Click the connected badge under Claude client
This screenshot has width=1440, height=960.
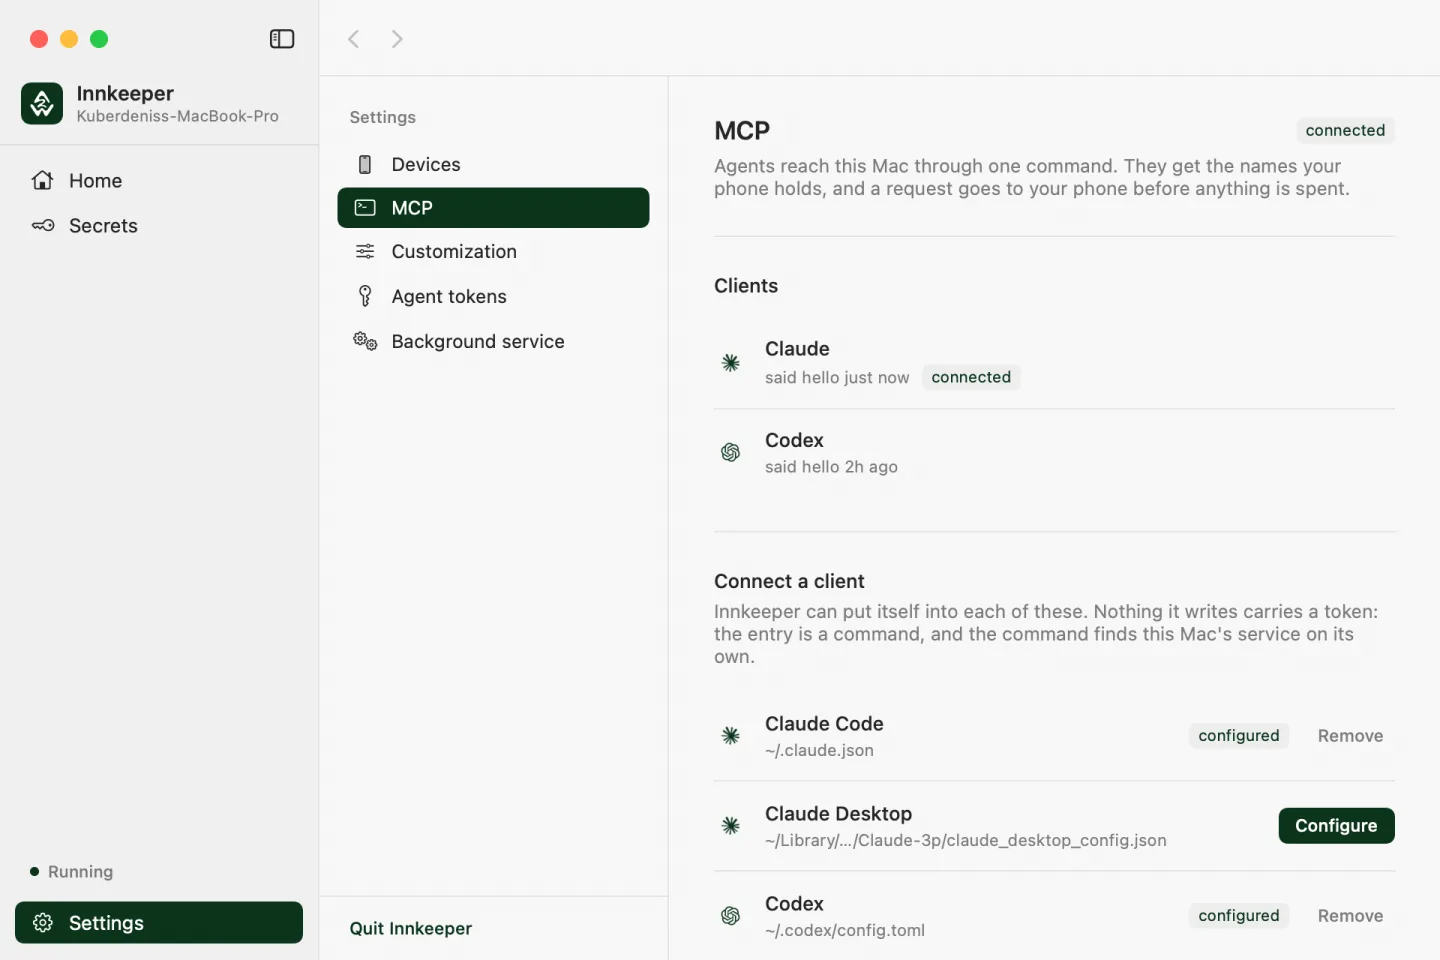pyautogui.click(x=971, y=378)
